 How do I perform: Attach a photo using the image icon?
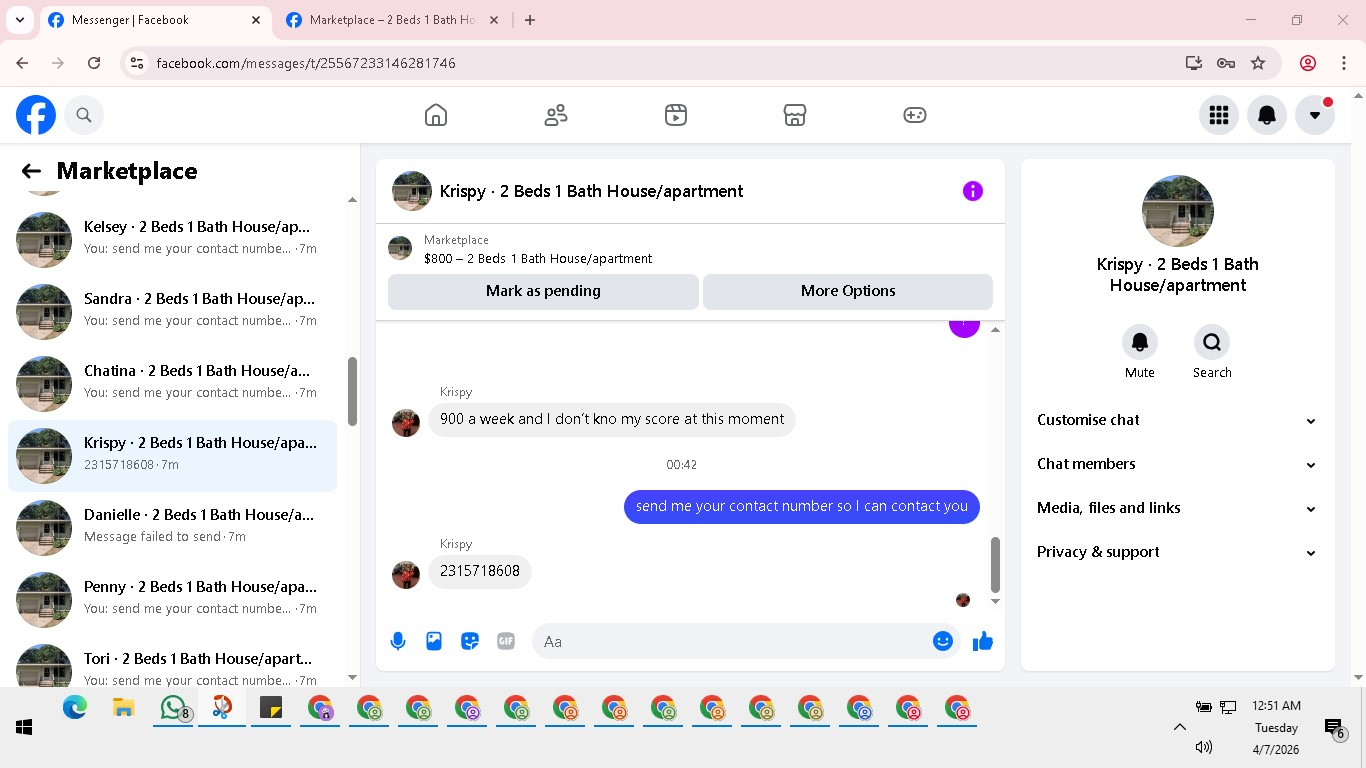pyautogui.click(x=434, y=641)
